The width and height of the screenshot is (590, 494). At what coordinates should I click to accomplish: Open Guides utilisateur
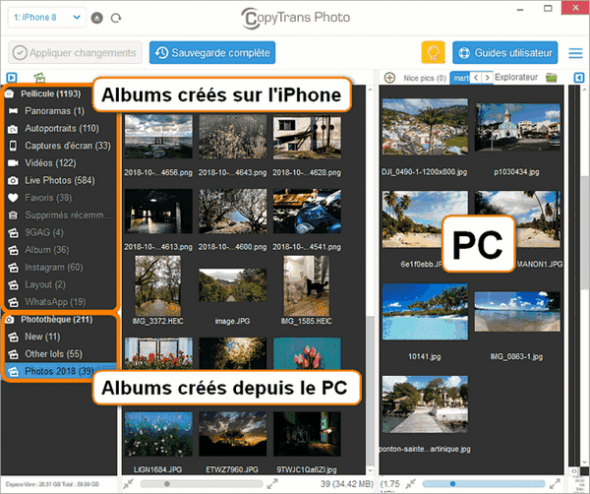tap(505, 53)
